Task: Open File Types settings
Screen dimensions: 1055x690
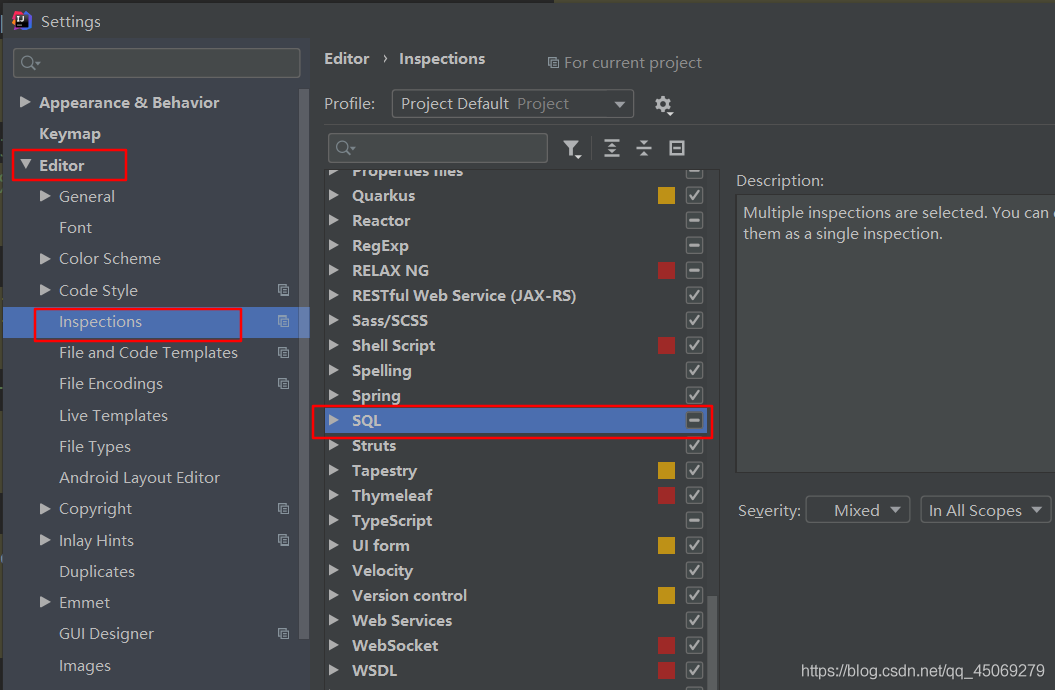Action: (95, 447)
